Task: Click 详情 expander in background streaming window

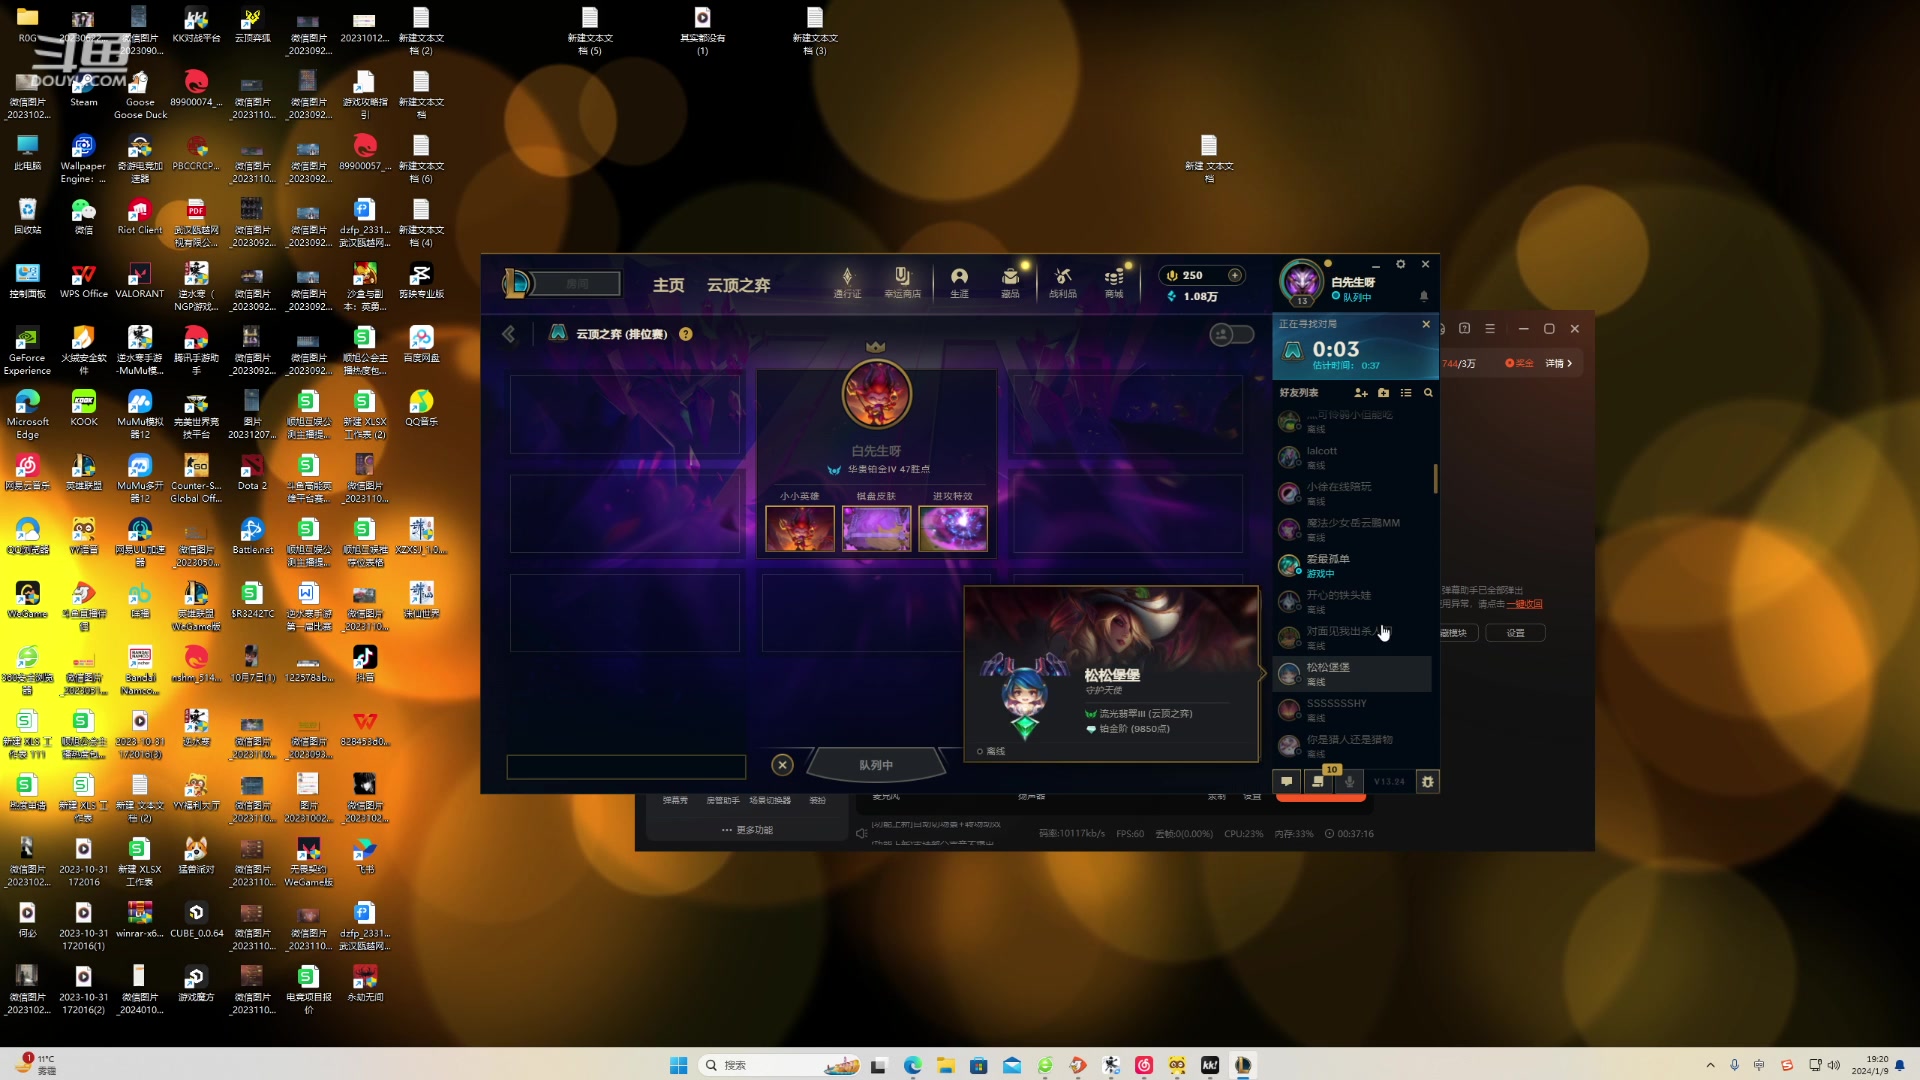Action: (1558, 363)
